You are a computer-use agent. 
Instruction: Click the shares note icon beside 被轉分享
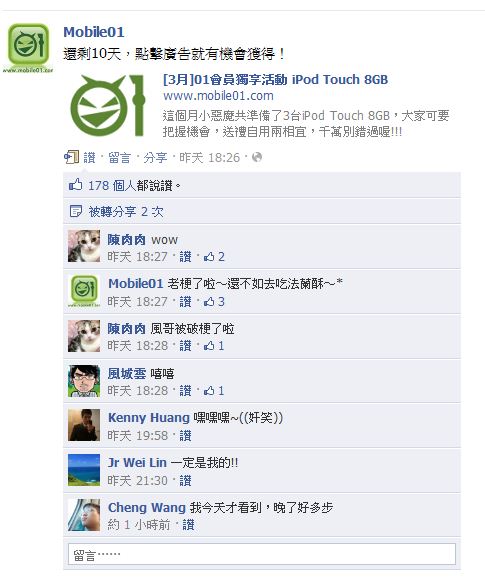point(75,211)
